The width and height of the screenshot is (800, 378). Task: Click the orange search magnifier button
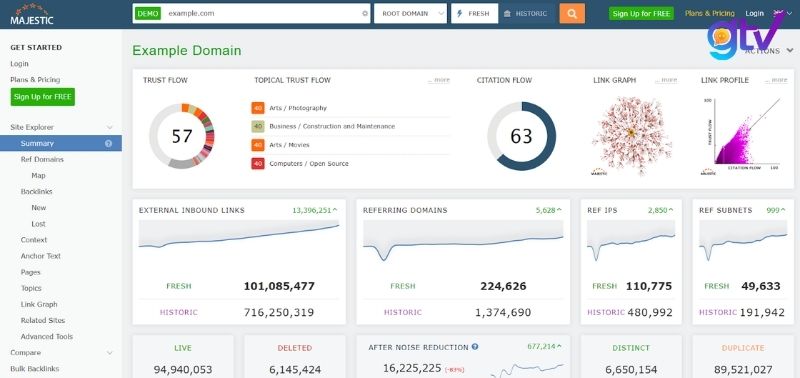point(572,14)
